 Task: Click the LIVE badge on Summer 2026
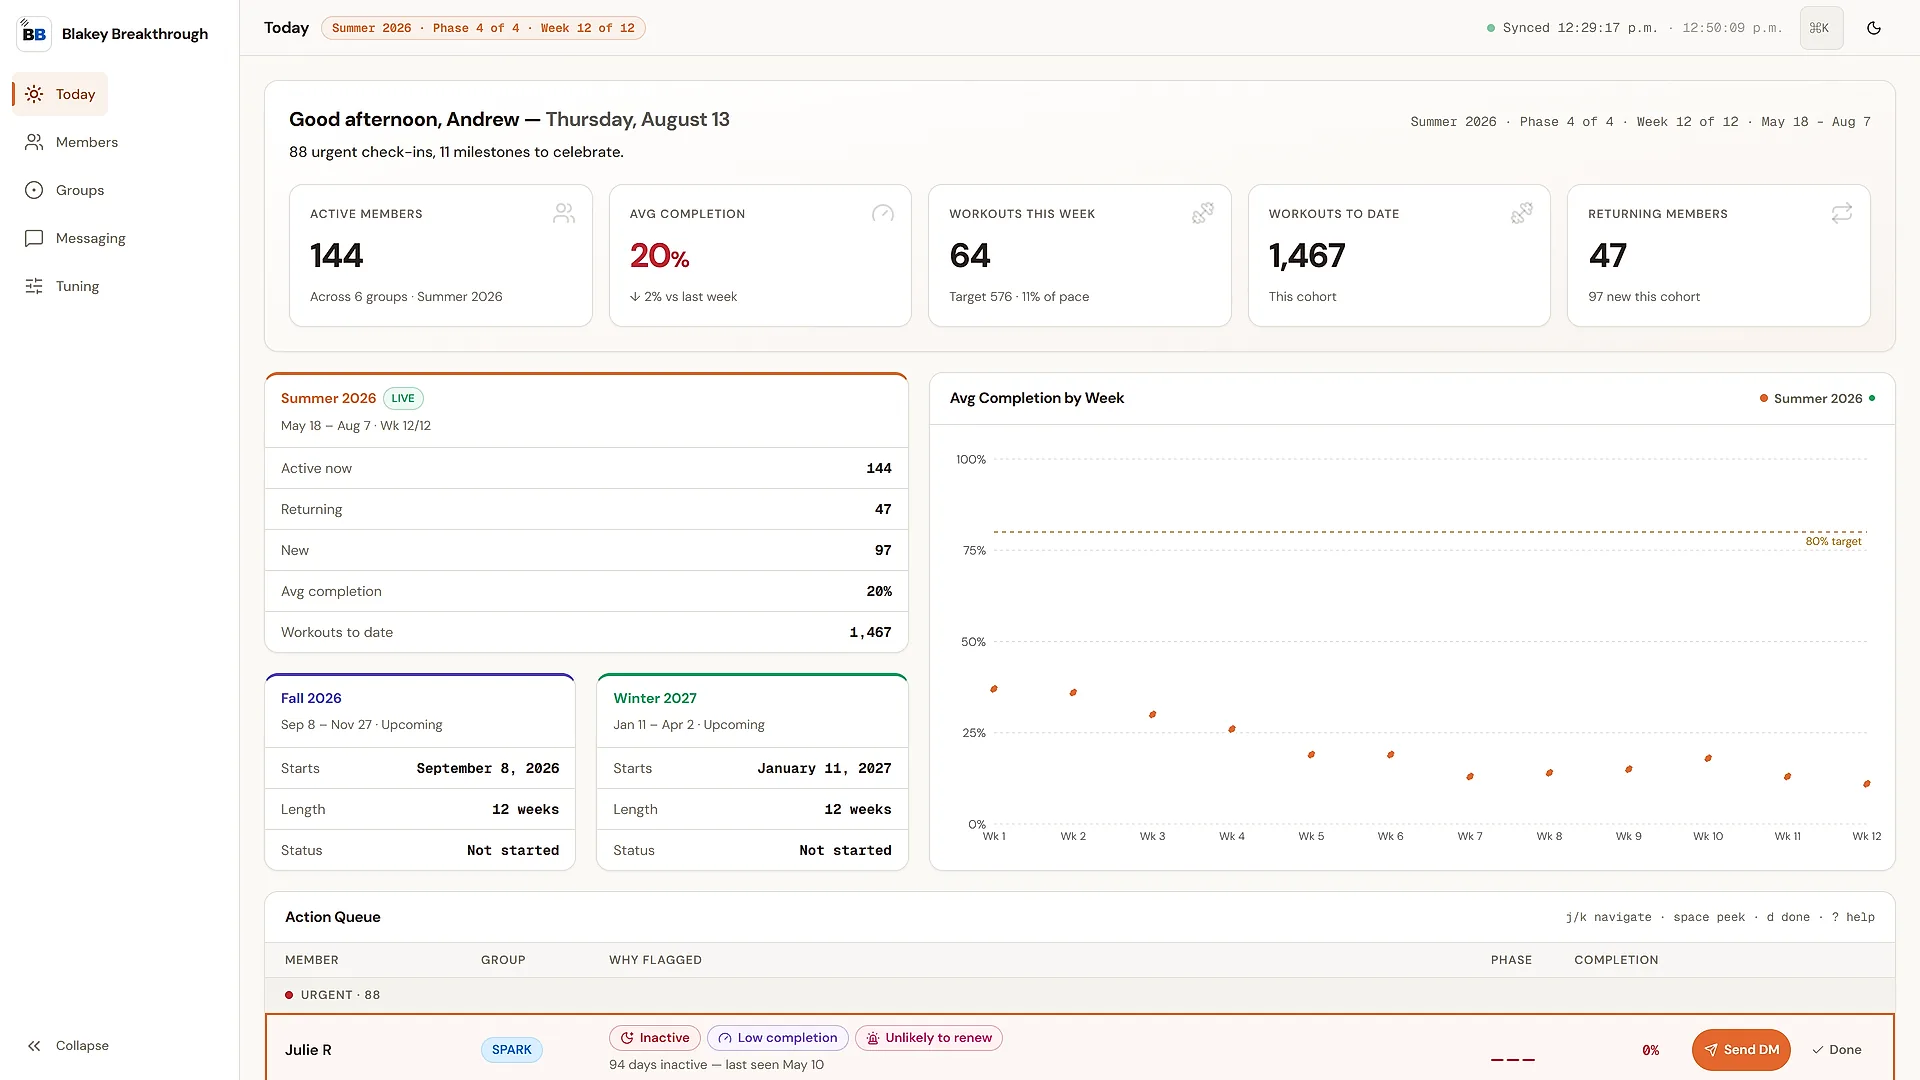pyautogui.click(x=403, y=398)
